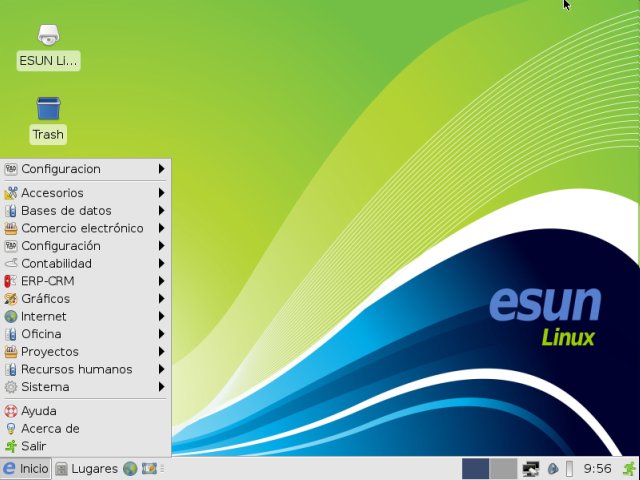Click the taskbar launcher icon beside the globe
This screenshot has width=640, height=480.
(x=149, y=469)
